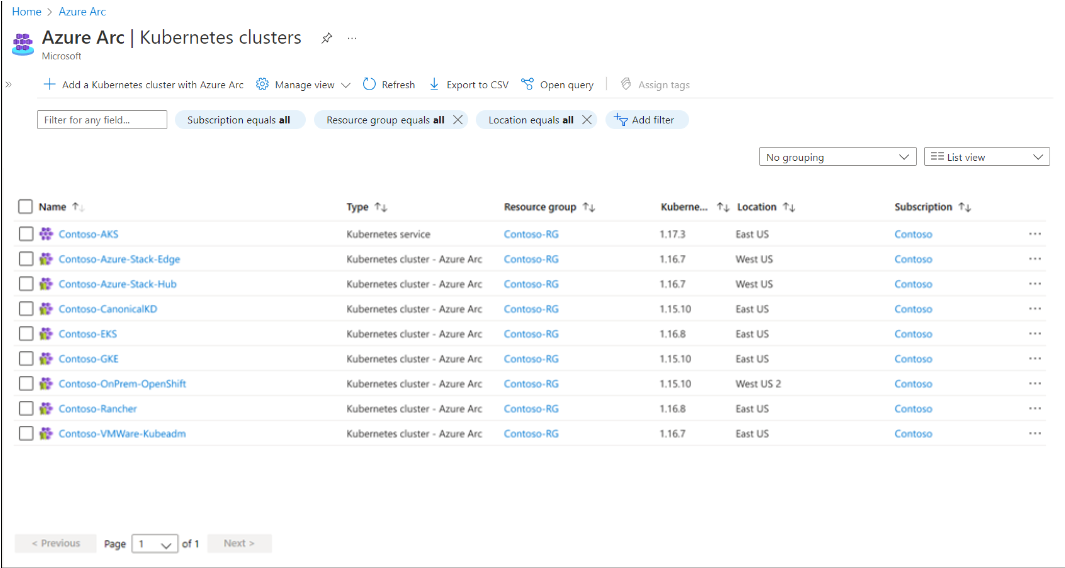Viewport: 1065px width, 568px height.
Task: Open the Manage view menu
Action: (303, 84)
